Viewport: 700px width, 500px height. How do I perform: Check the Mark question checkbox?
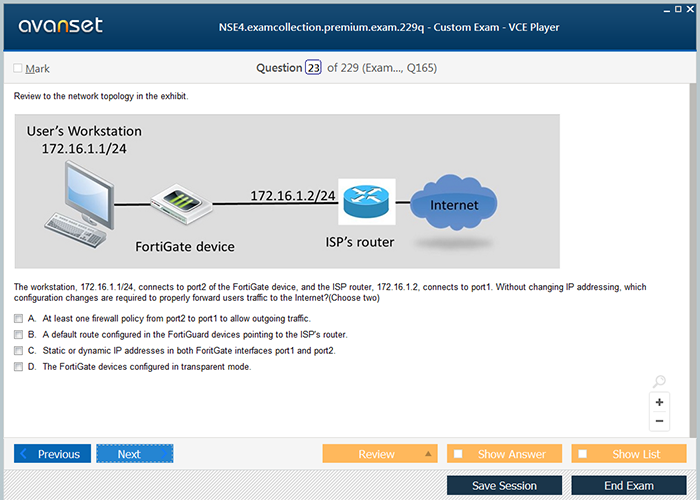pyautogui.click(x=18, y=68)
